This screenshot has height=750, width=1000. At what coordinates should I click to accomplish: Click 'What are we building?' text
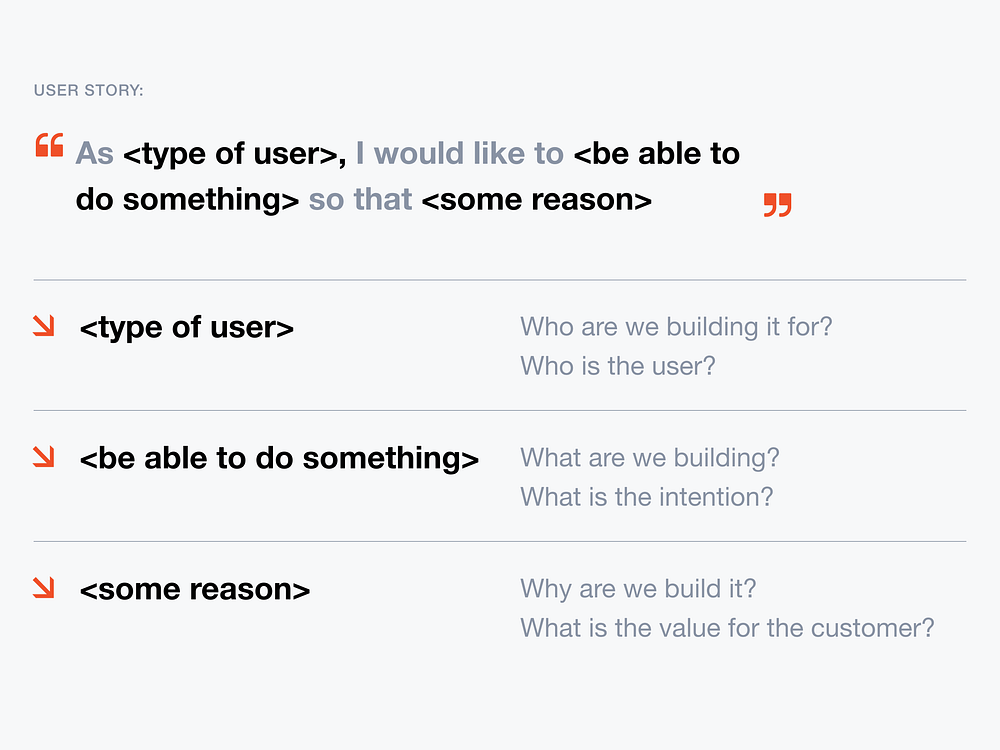[x=650, y=458]
